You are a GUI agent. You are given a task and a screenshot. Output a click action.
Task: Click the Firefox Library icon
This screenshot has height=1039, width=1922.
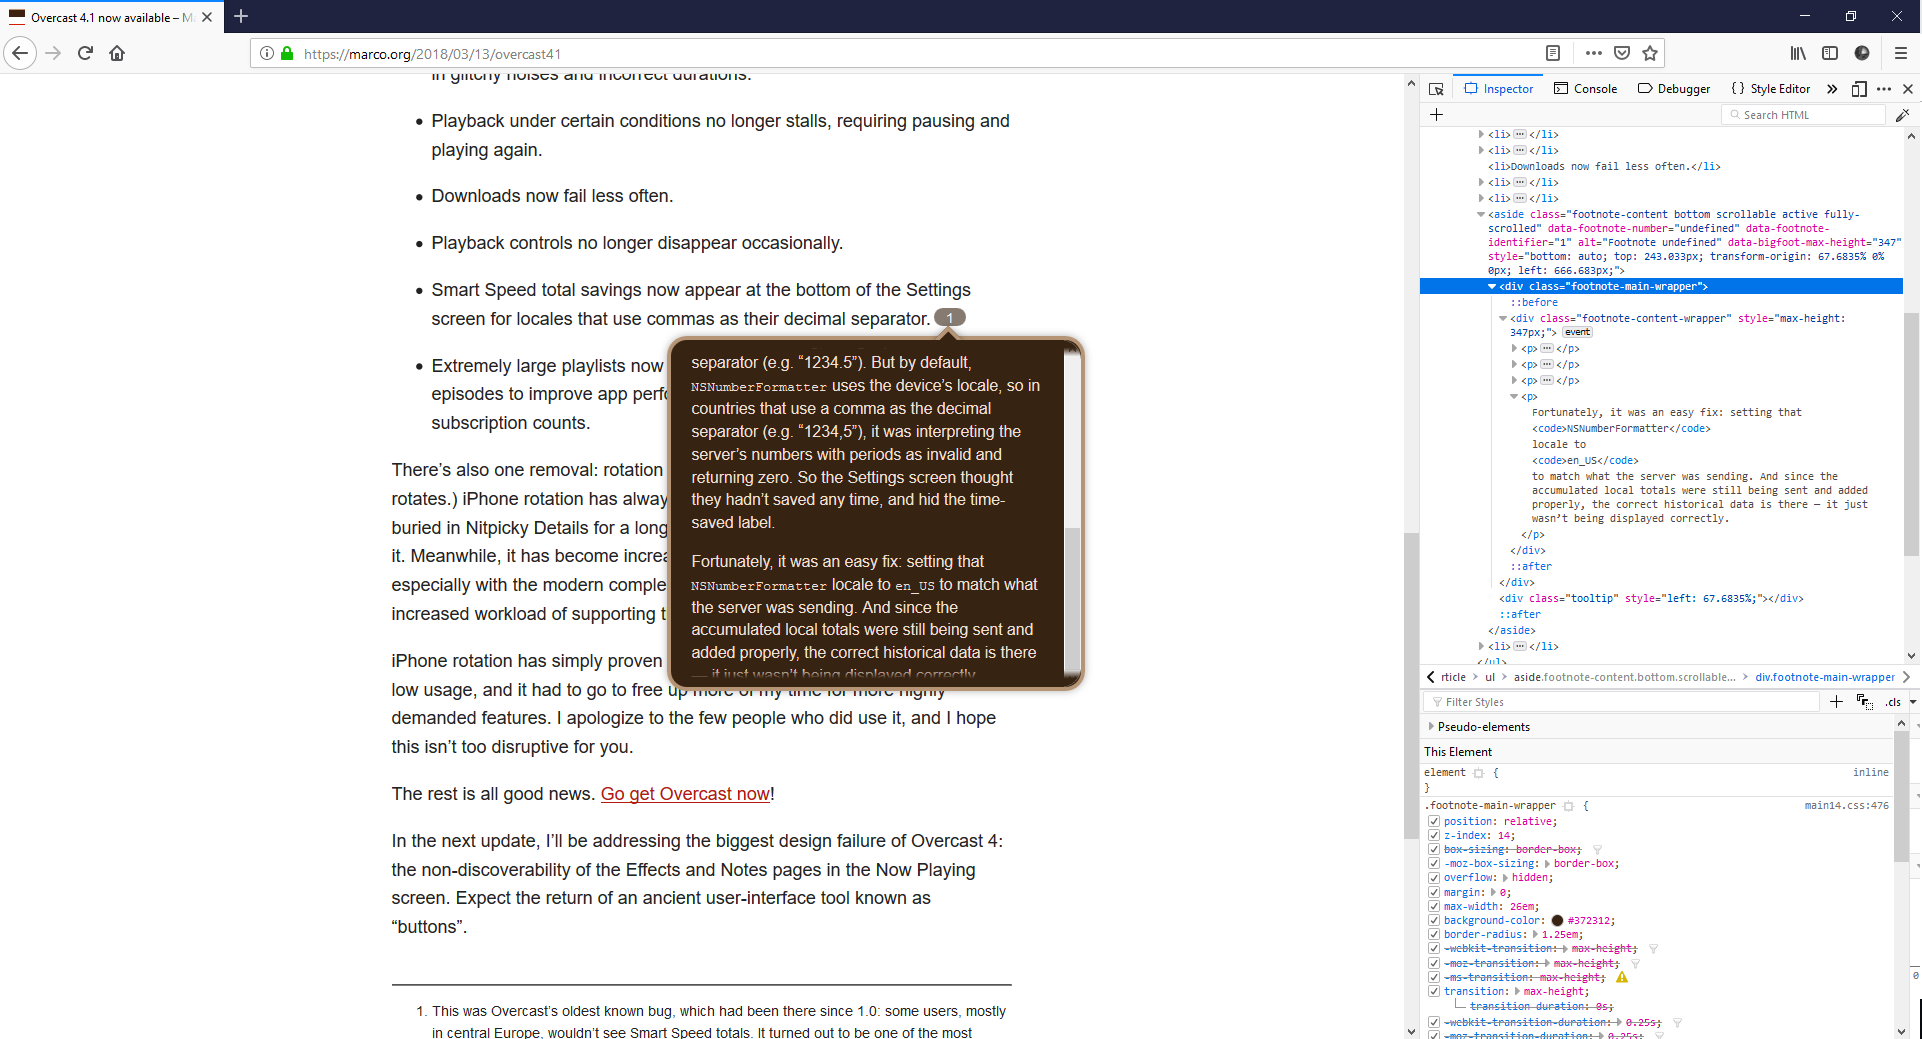pos(1797,53)
